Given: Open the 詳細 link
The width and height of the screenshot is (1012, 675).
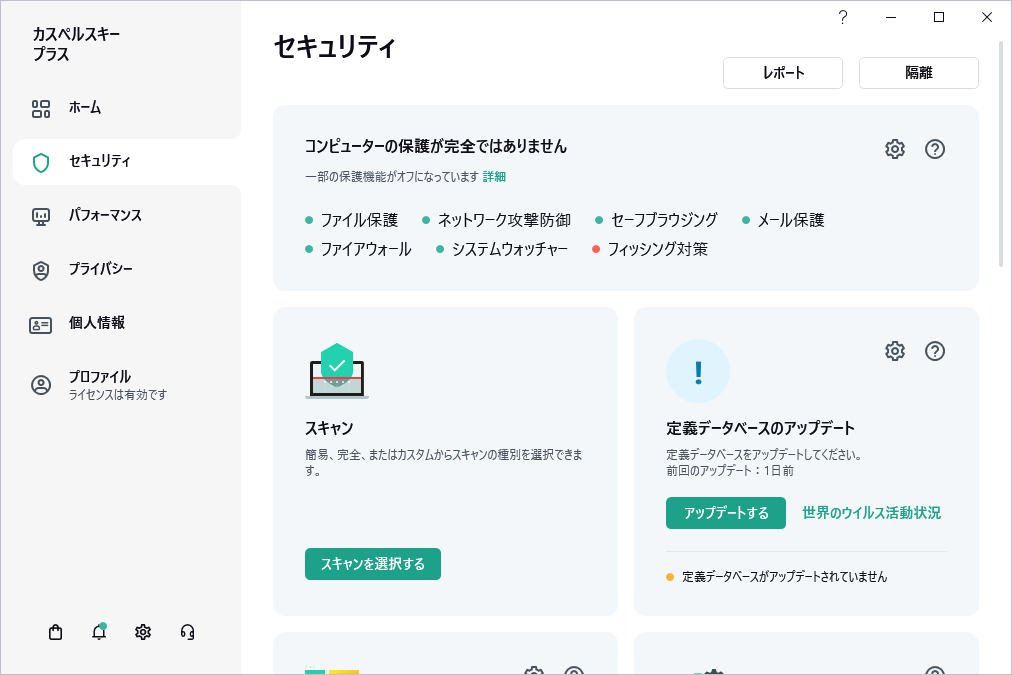Looking at the screenshot, I should tap(494, 177).
